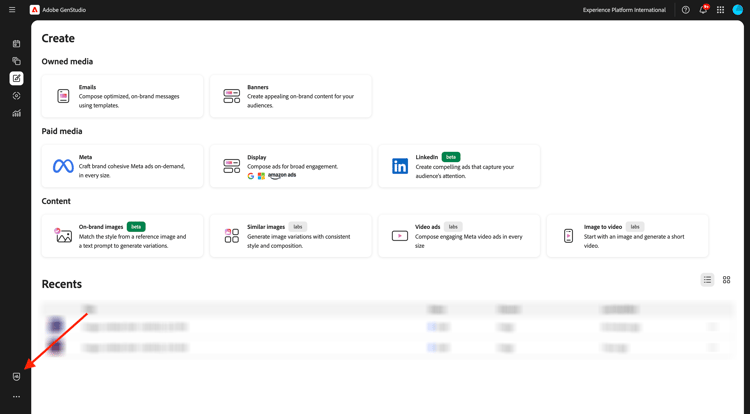The height and width of the screenshot is (414, 750).
Task: Open the user profile avatar
Action: pyautogui.click(x=738, y=10)
